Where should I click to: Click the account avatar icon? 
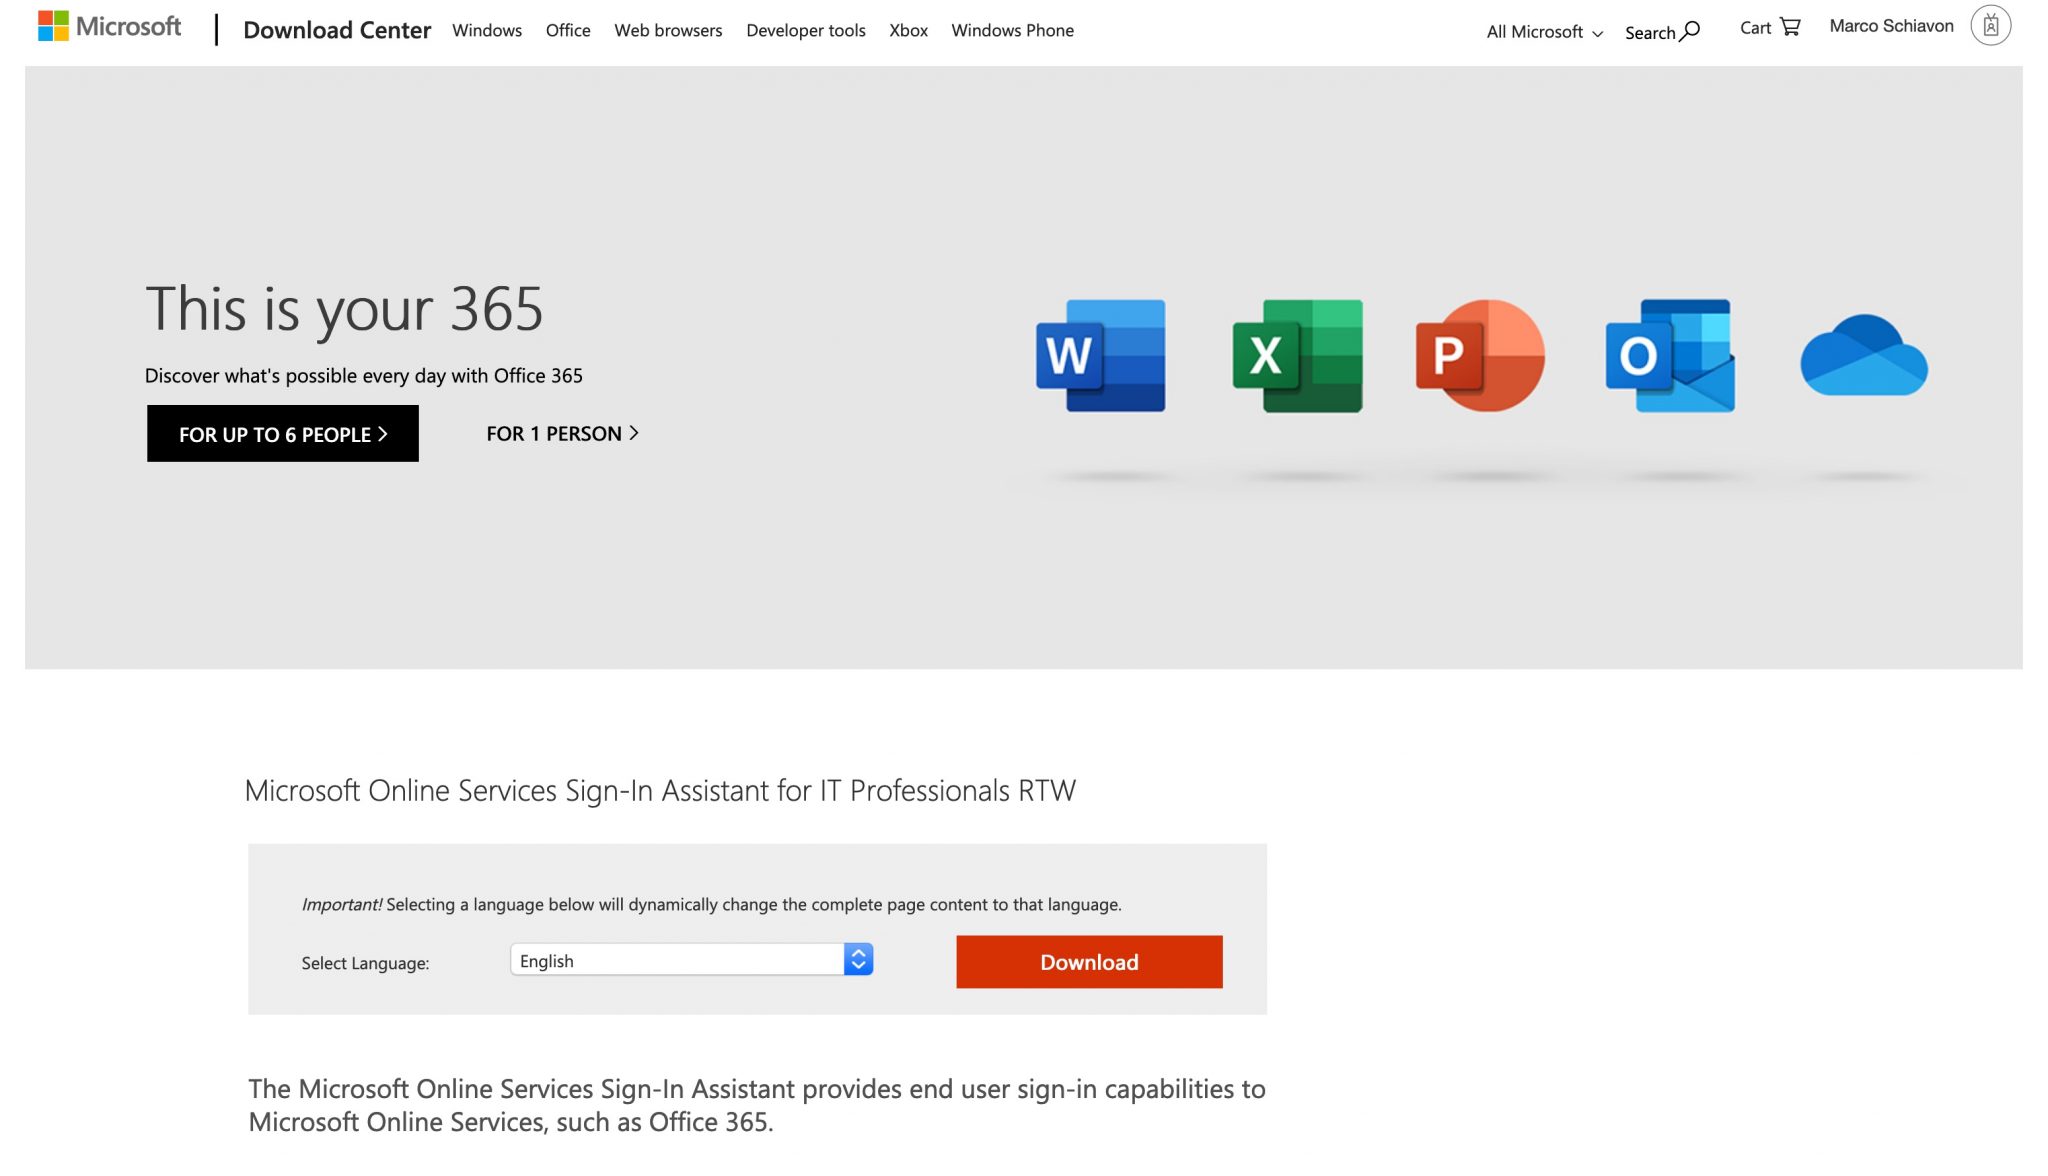coord(1990,26)
